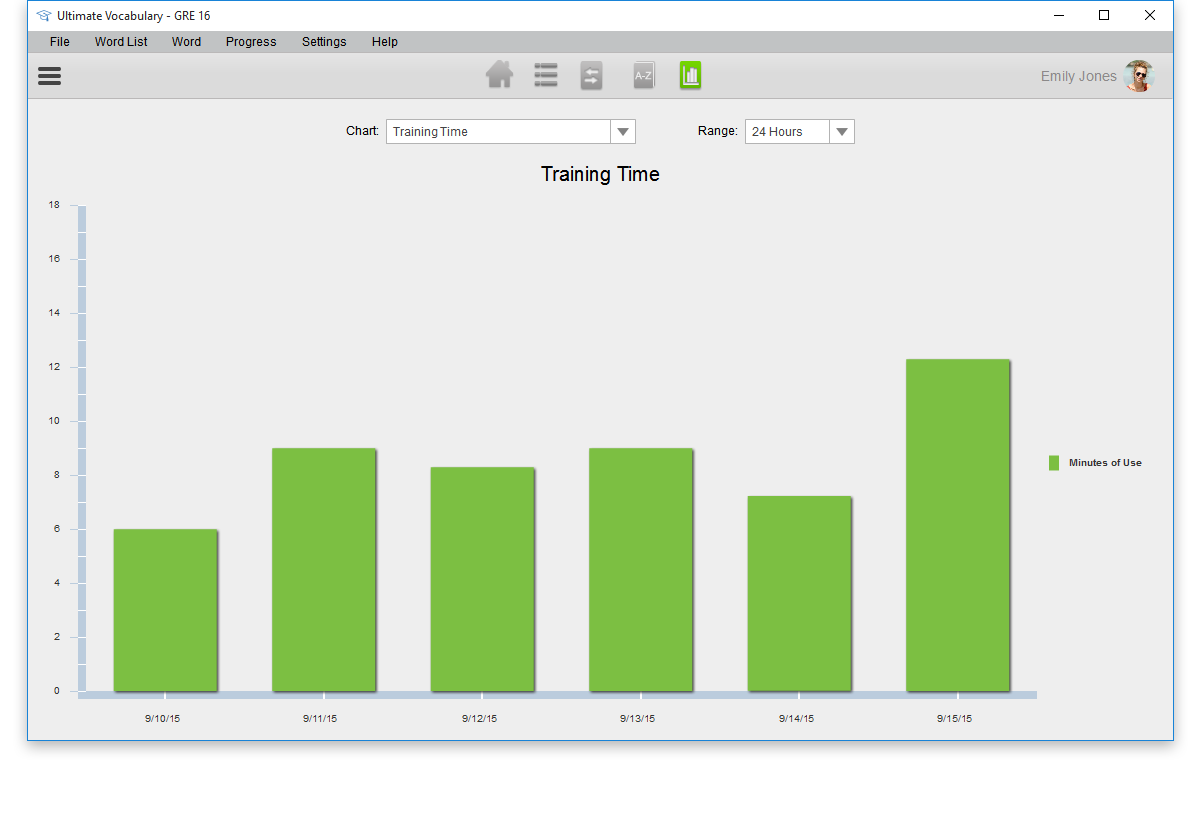Viewport: 1200px width, 834px height.
Task: Expand the Chart type dropdown arrow
Action: click(622, 132)
